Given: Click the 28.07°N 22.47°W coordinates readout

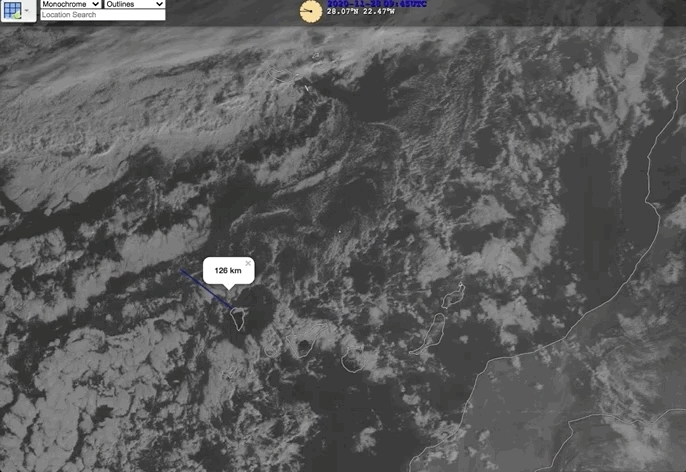Looking at the screenshot, I should click(x=360, y=12).
